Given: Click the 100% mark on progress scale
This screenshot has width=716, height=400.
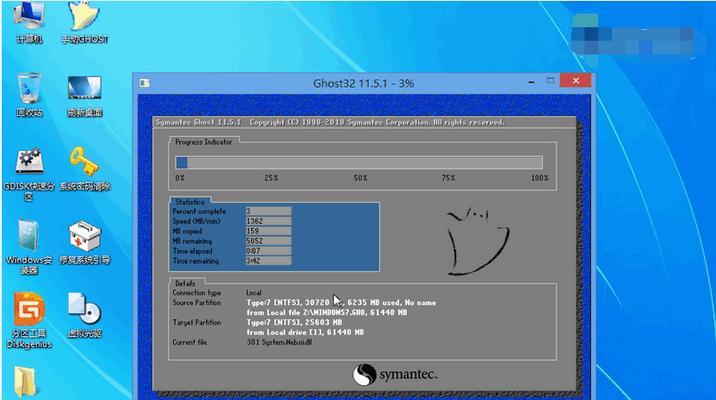Looking at the screenshot, I should pos(539,178).
